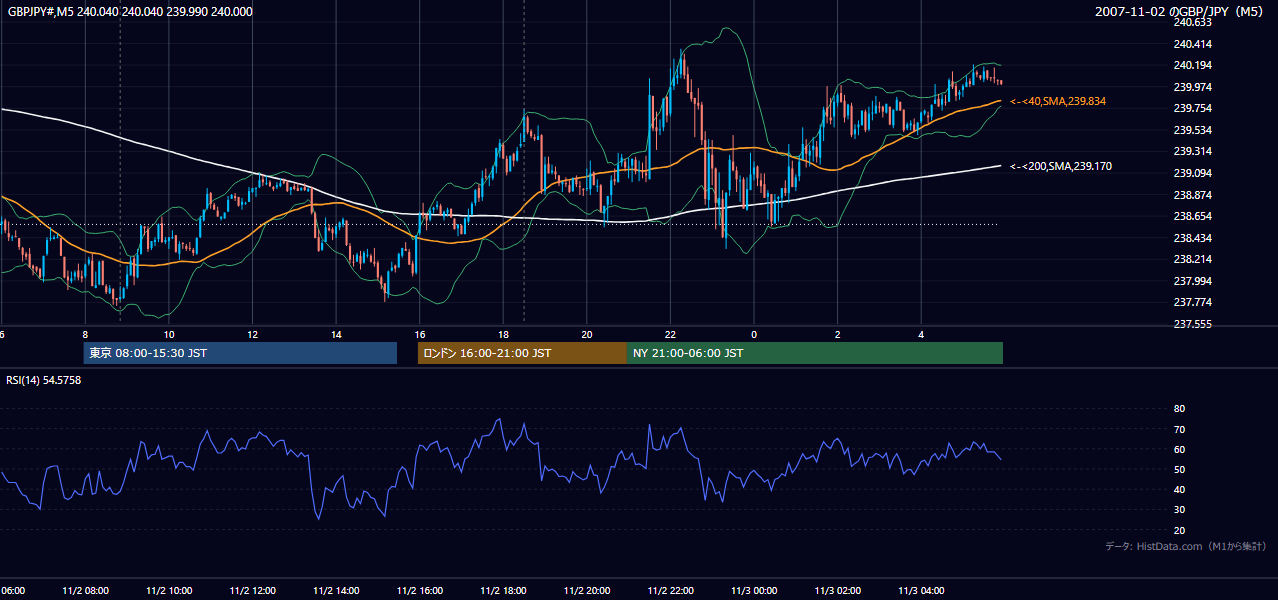Screen dimensions: 1278x600
Task: Click RSI scale value 20
Action: 1179,530
